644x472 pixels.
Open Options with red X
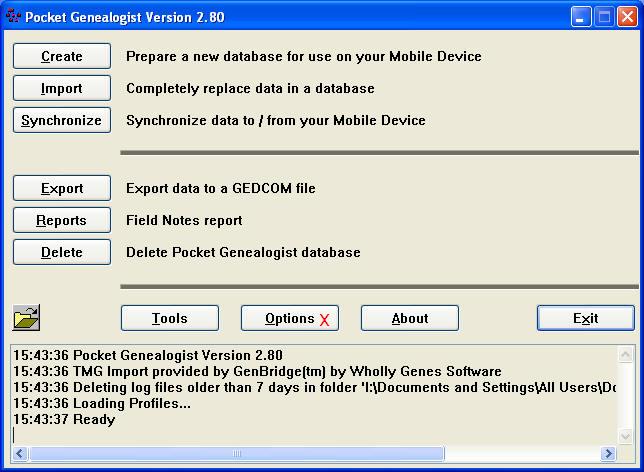[x=290, y=318]
